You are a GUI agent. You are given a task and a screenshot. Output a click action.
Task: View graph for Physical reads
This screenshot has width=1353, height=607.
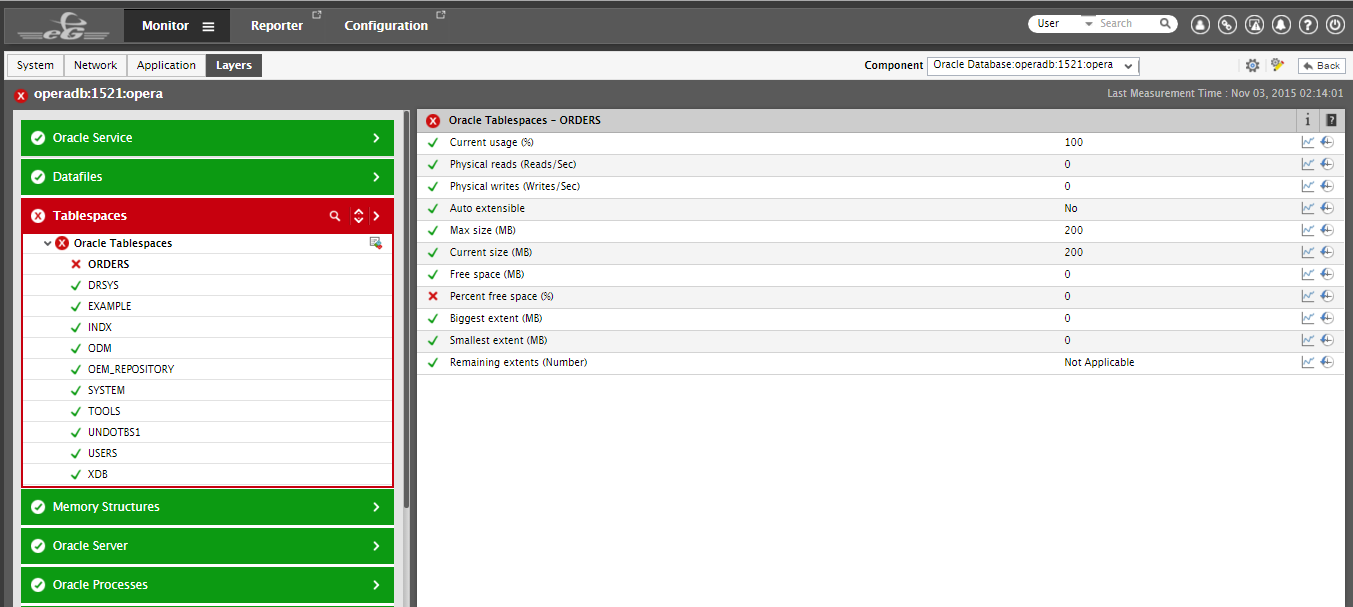pyautogui.click(x=1308, y=164)
